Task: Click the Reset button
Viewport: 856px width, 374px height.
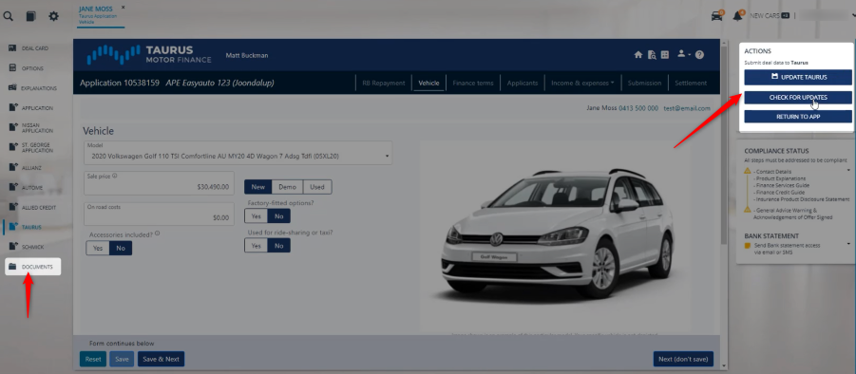Action: click(93, 359)
